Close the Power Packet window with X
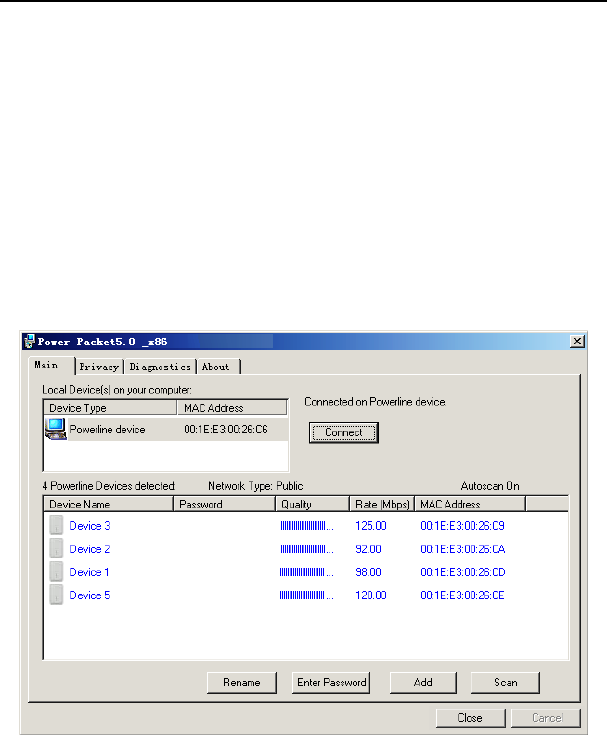This screenshot has width=607, height=735. [x=577, y=341]
